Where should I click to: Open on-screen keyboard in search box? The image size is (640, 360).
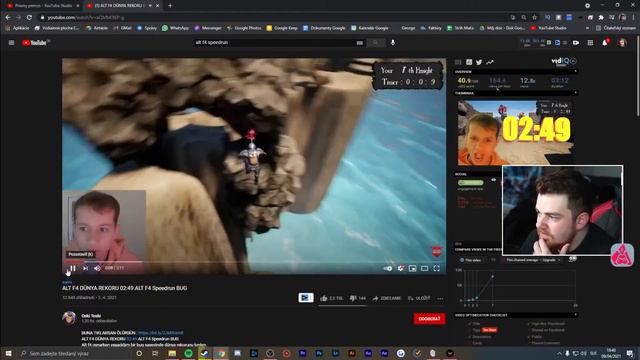tap(360, 42)
